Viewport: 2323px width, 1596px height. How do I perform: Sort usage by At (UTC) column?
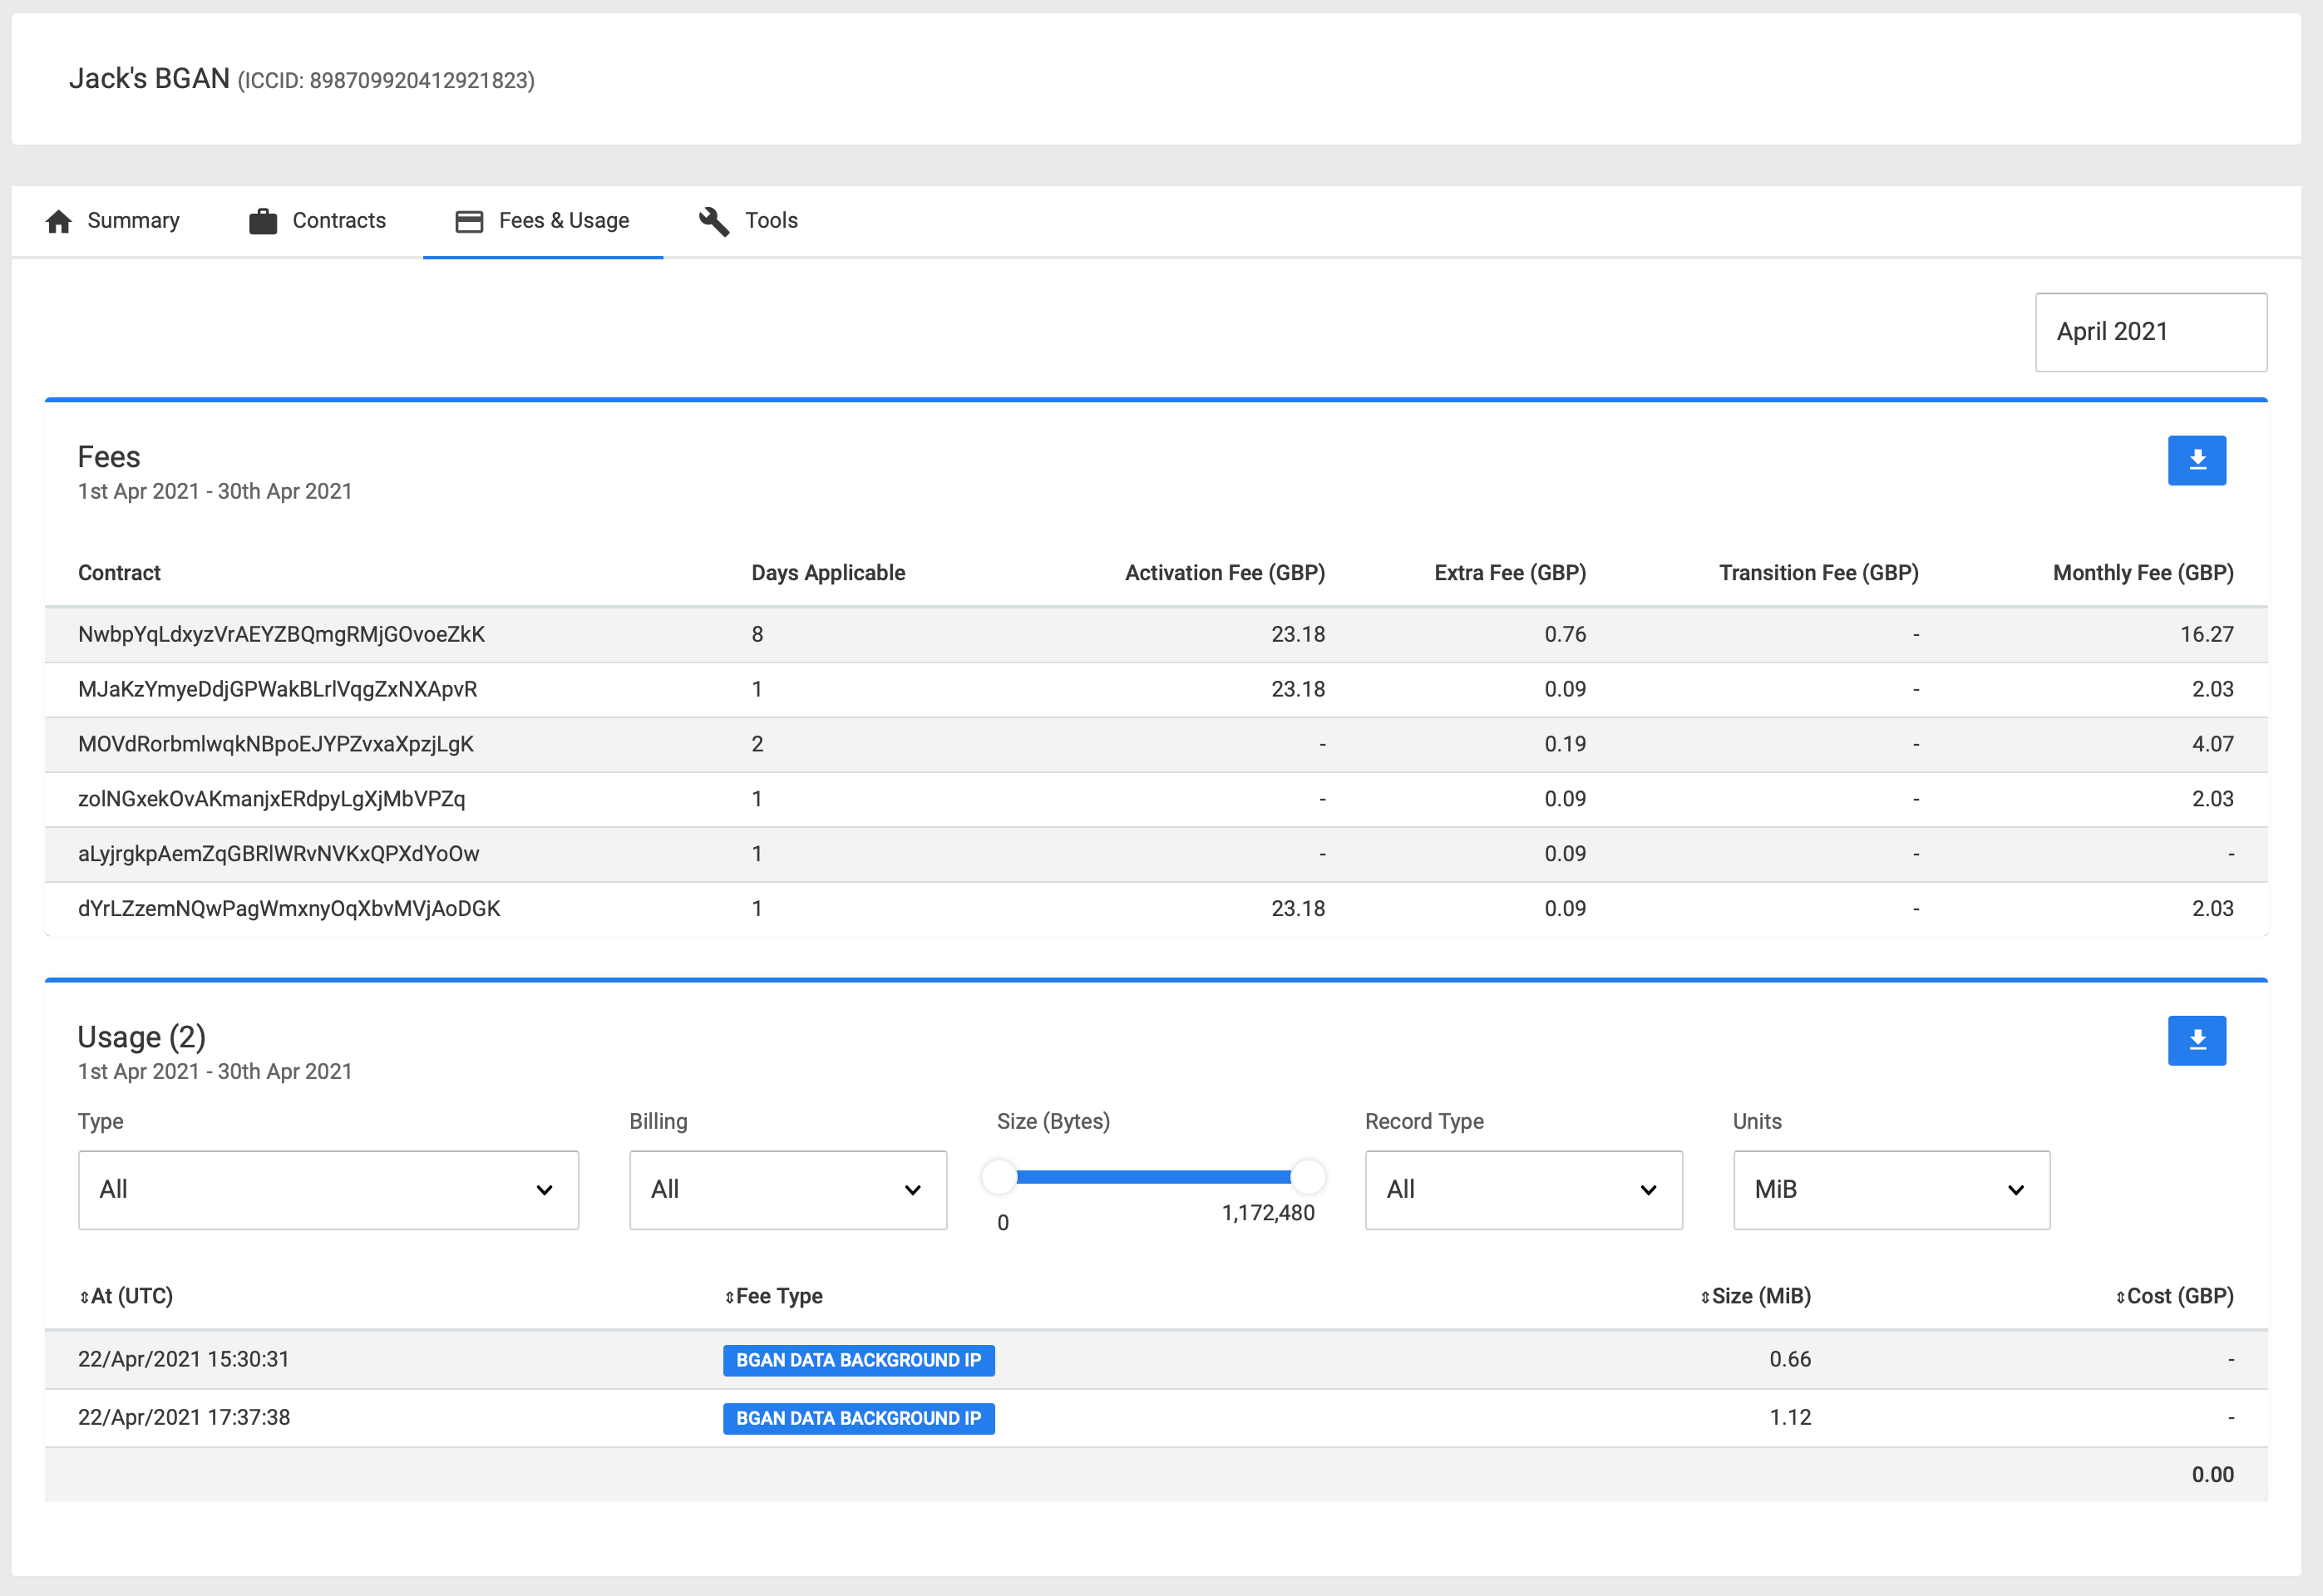[x=126, y=1296]
